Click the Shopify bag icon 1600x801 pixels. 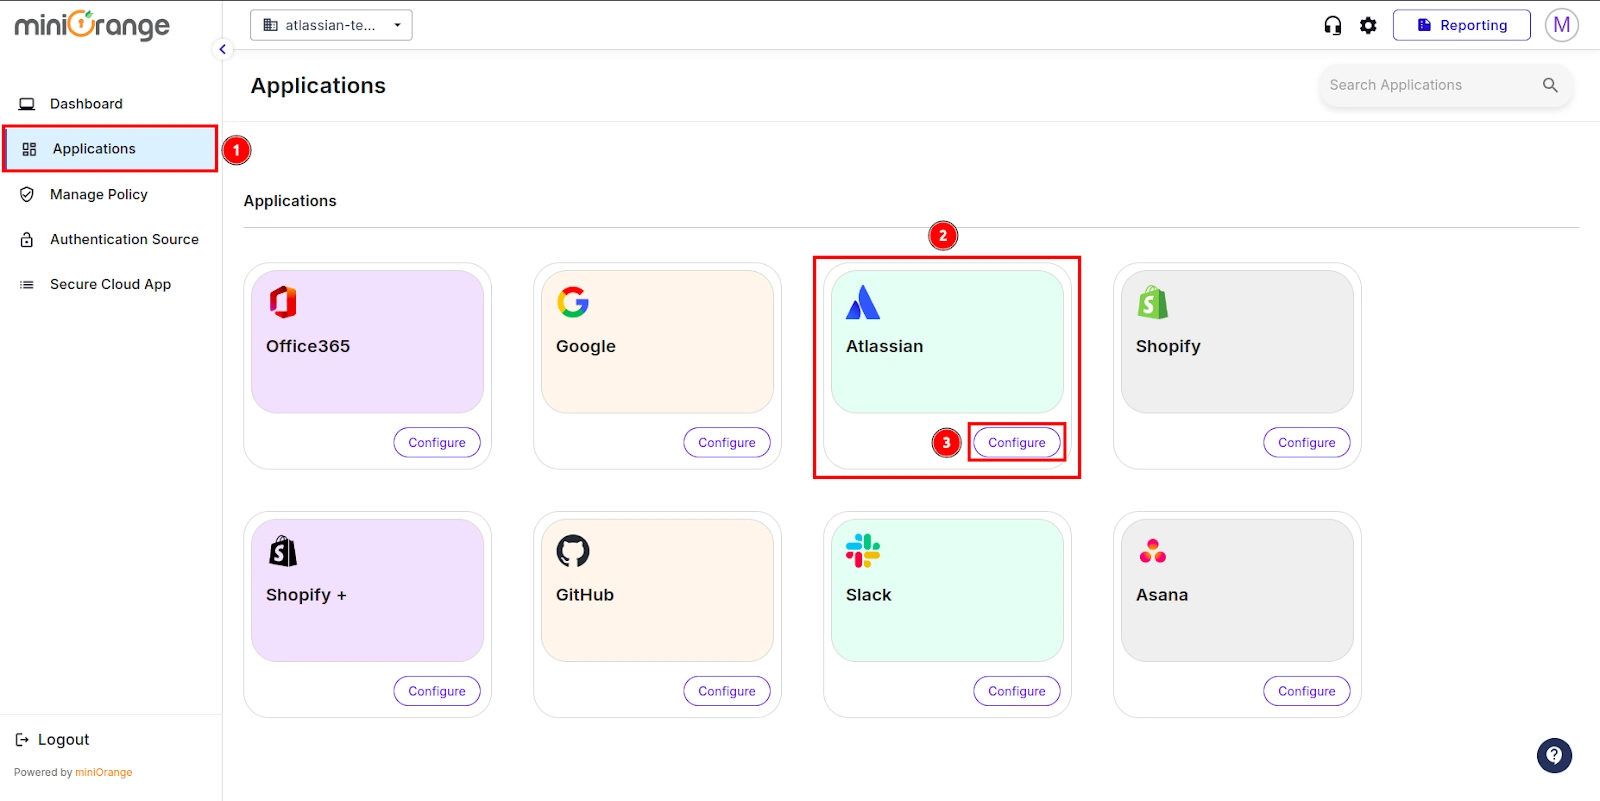[x=1153, y=302]
